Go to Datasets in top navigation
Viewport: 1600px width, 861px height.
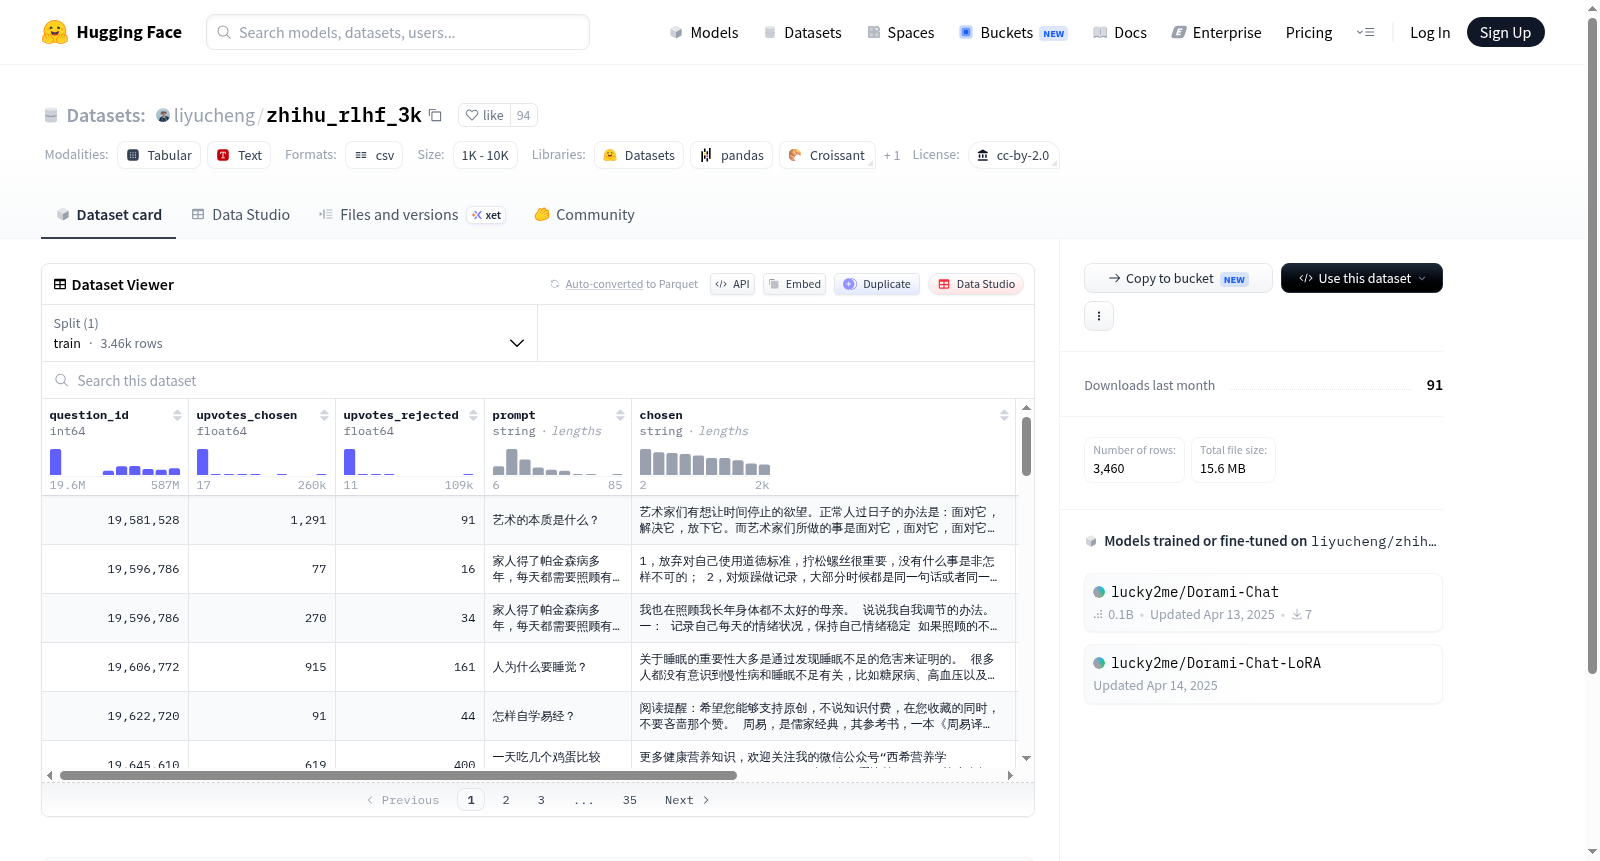802,32
